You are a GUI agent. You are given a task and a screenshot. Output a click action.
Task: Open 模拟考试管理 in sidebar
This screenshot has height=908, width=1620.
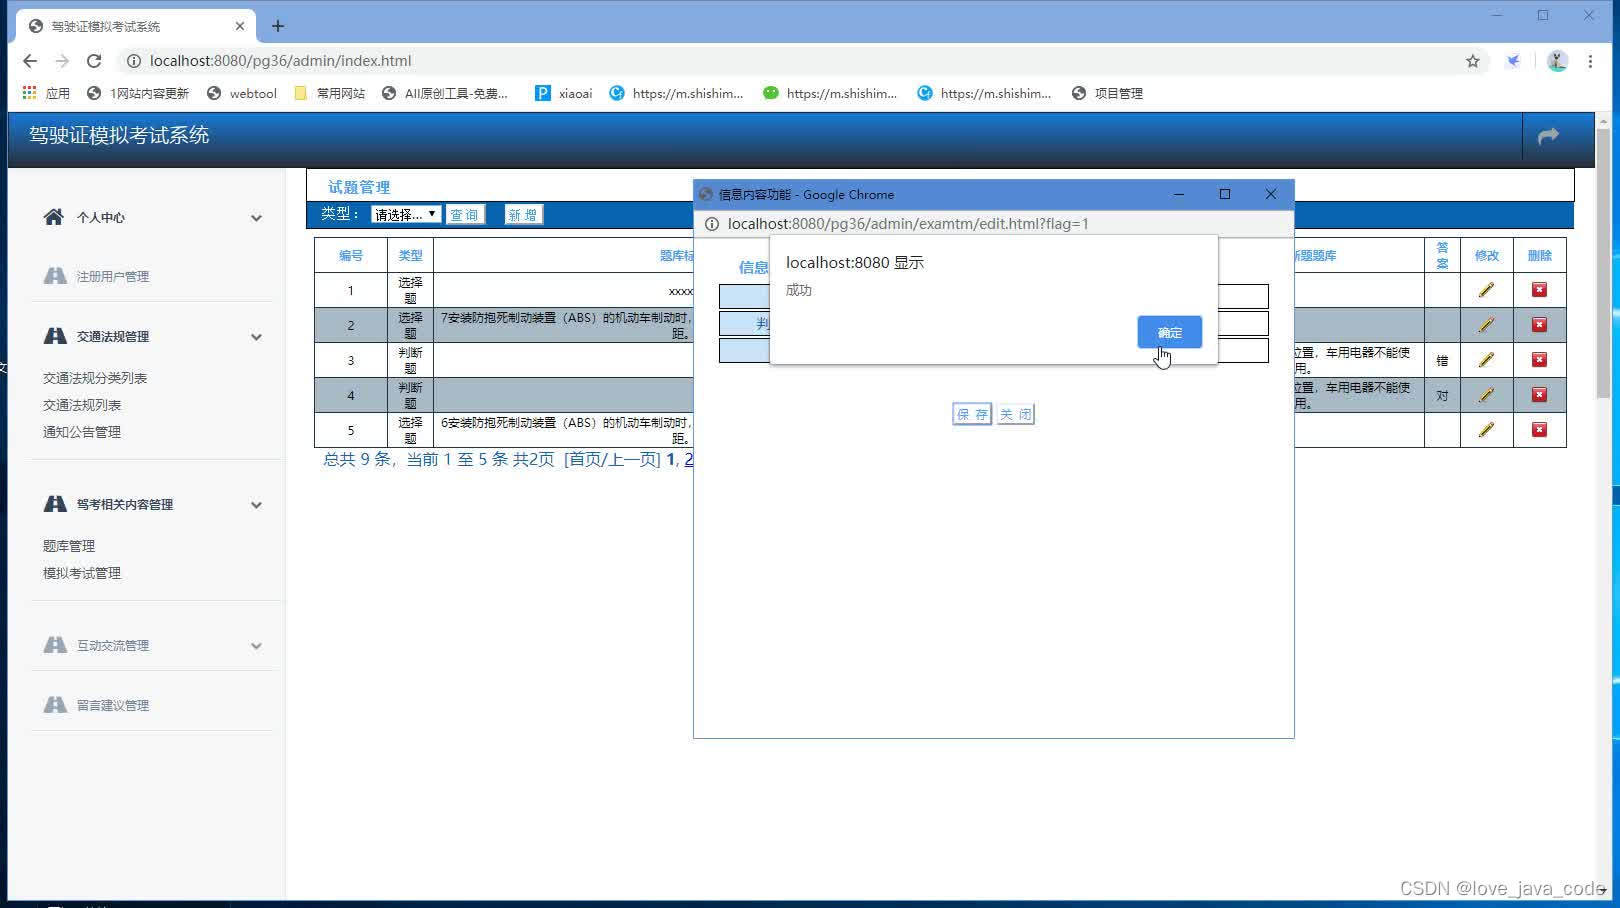coord(82,573)
